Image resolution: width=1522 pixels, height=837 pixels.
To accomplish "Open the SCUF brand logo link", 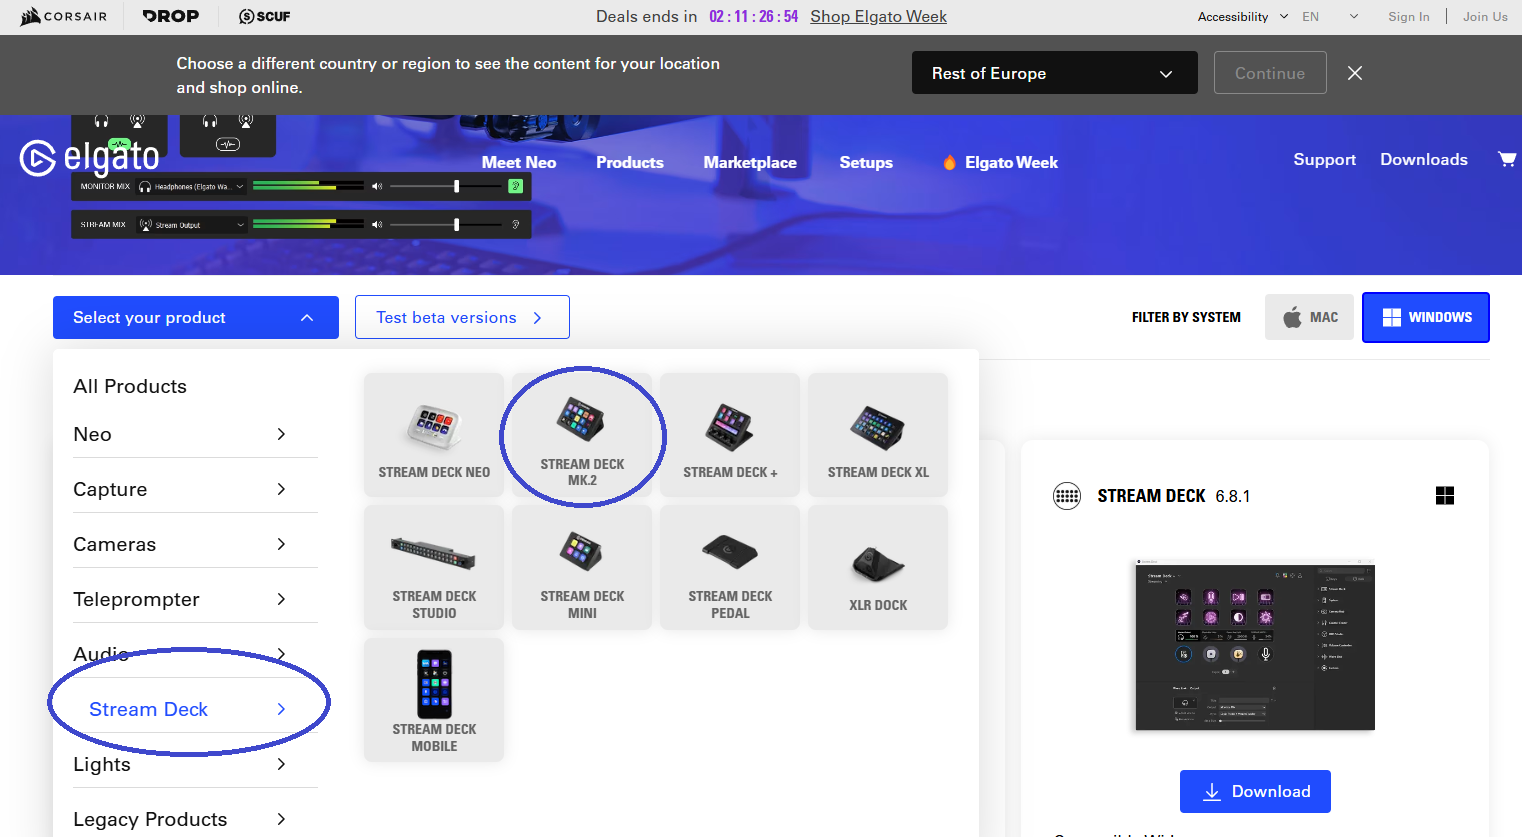I will tap(264, 16).
